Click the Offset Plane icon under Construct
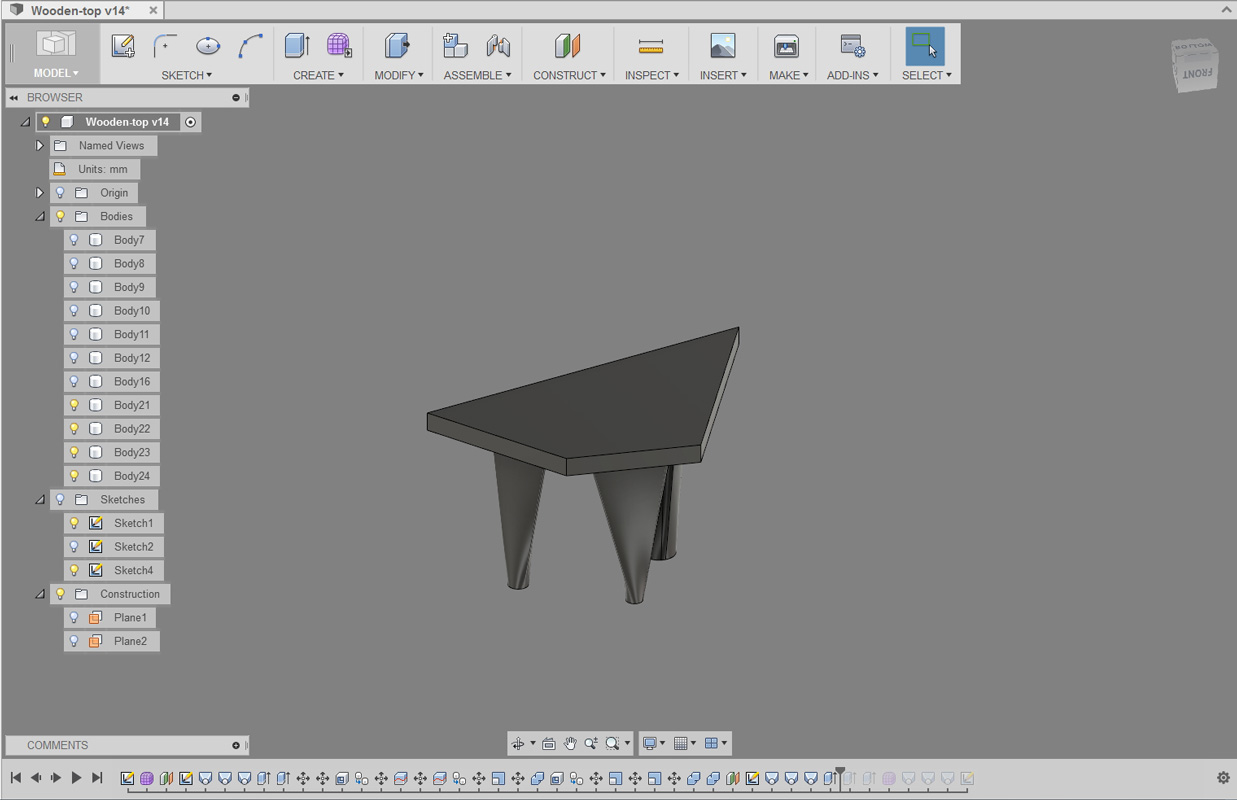1237x800 pixels. click(567, 45)
